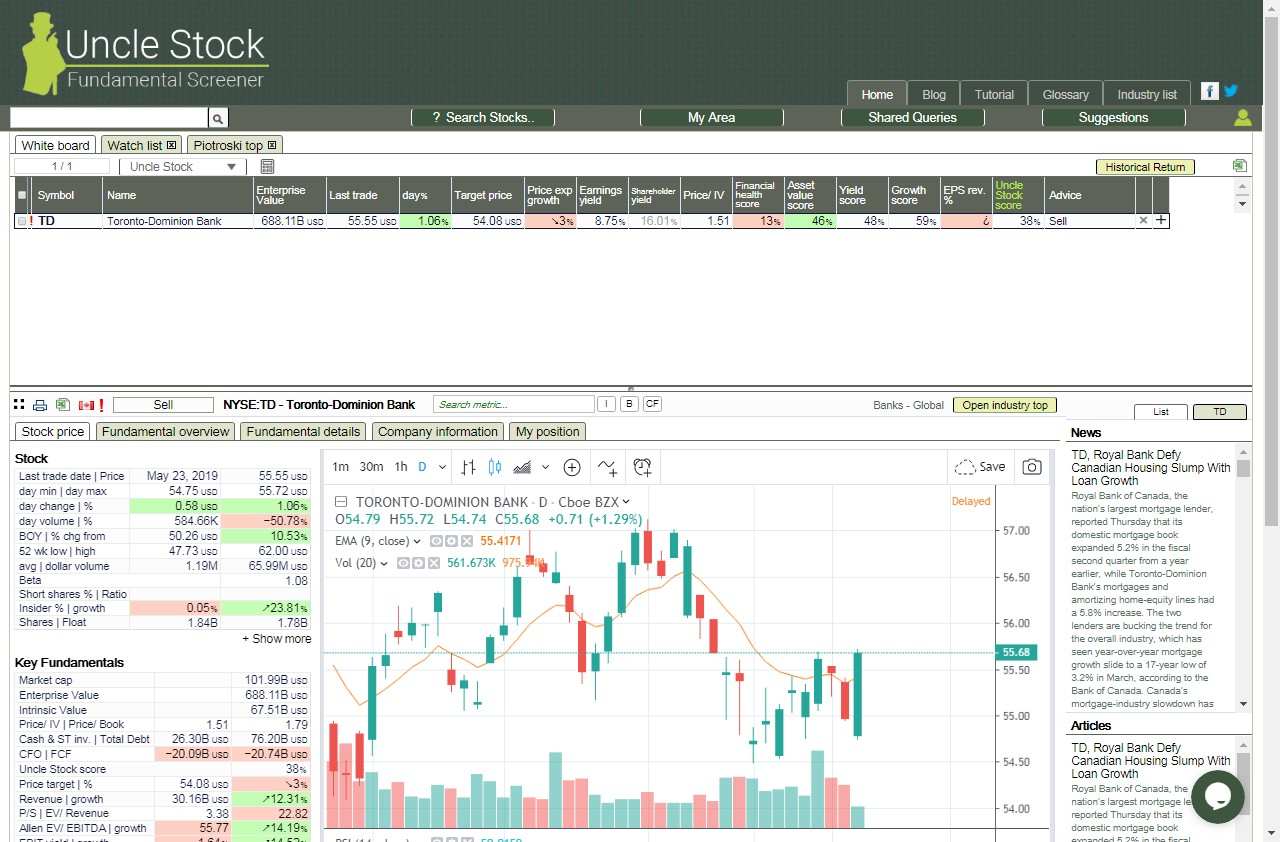Save the chart layout
This screenshot has height=842, width=1280.
click(x=980, y=467)
